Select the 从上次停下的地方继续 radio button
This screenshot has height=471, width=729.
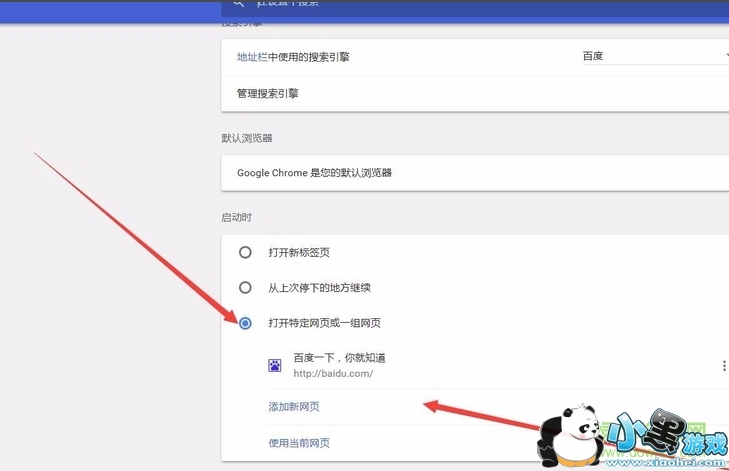(245, 287)
